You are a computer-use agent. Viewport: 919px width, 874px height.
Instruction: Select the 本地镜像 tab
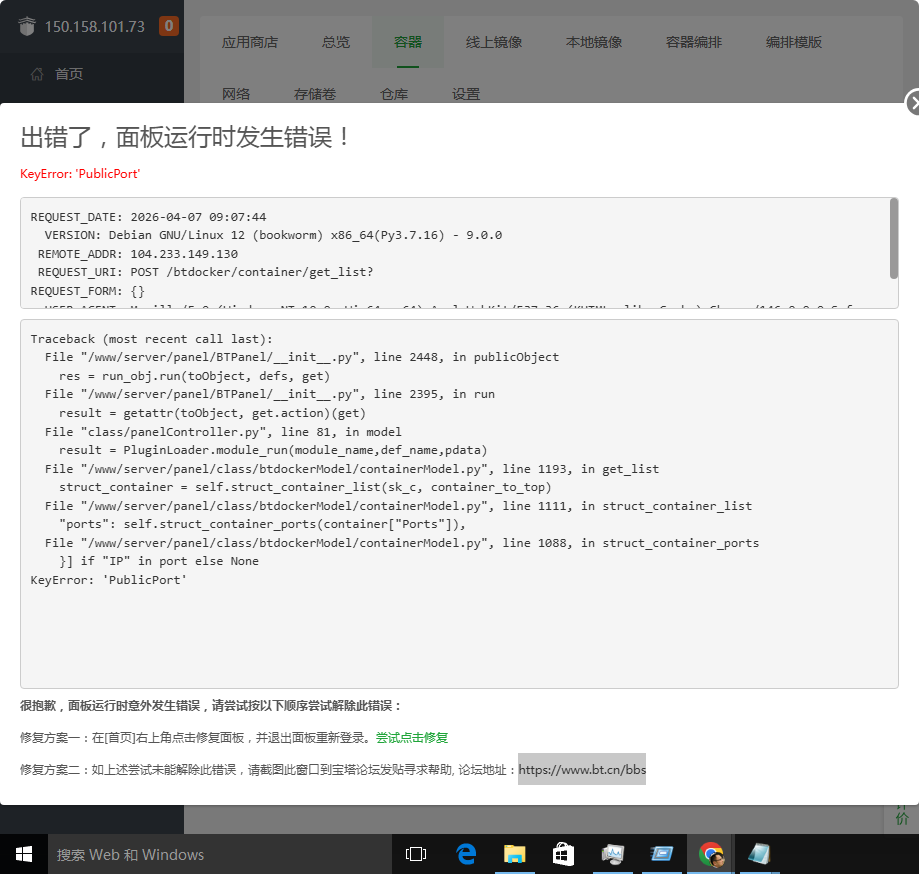pos(594,42)
